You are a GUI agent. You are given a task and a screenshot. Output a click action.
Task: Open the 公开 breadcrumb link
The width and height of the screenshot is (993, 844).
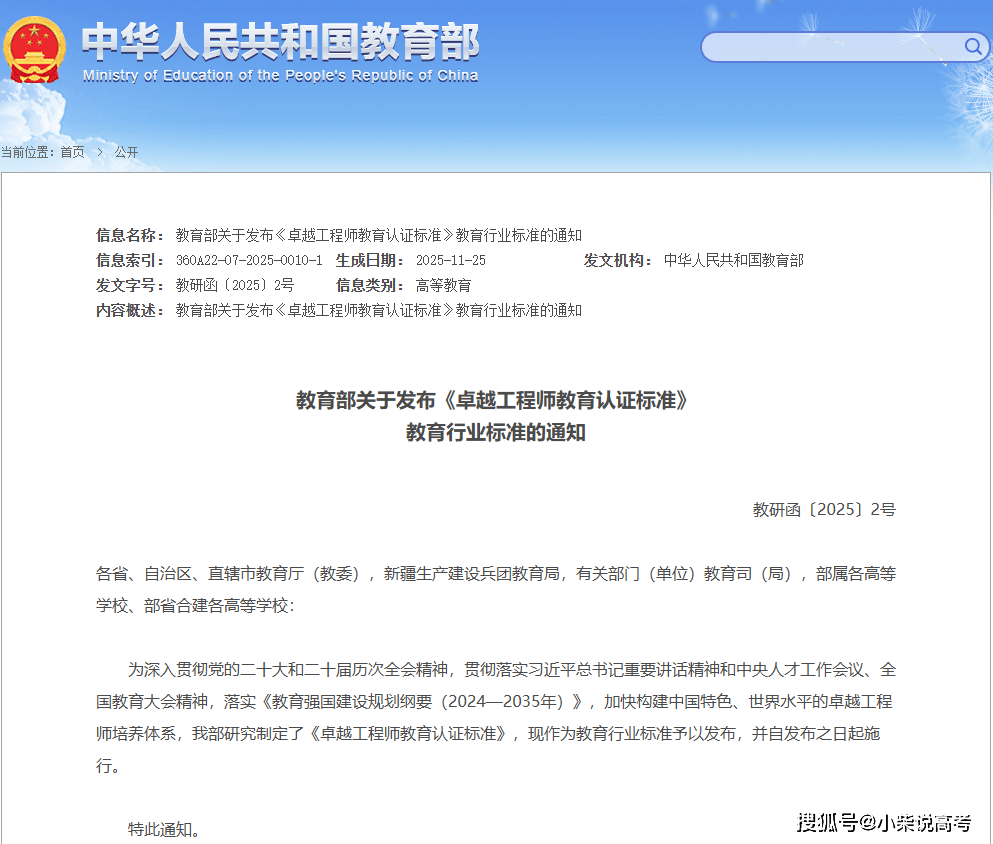point(126,152)
